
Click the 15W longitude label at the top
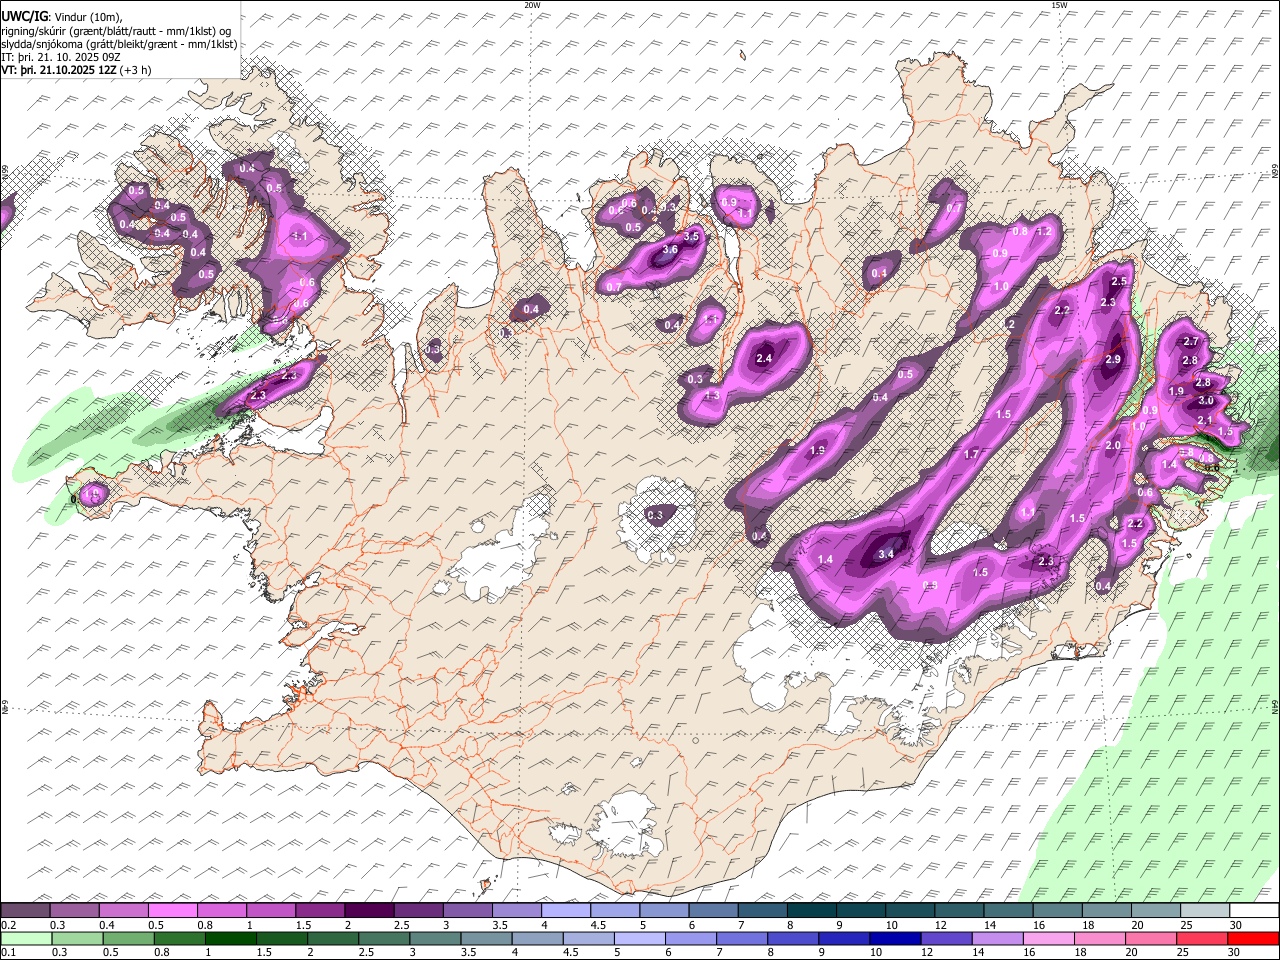1058,5
